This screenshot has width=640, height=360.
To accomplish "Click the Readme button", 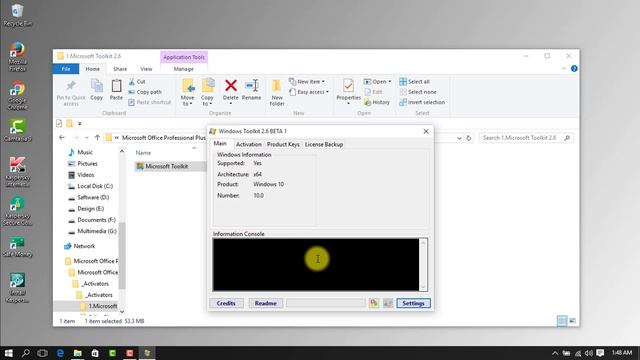I will coord(266,303).
